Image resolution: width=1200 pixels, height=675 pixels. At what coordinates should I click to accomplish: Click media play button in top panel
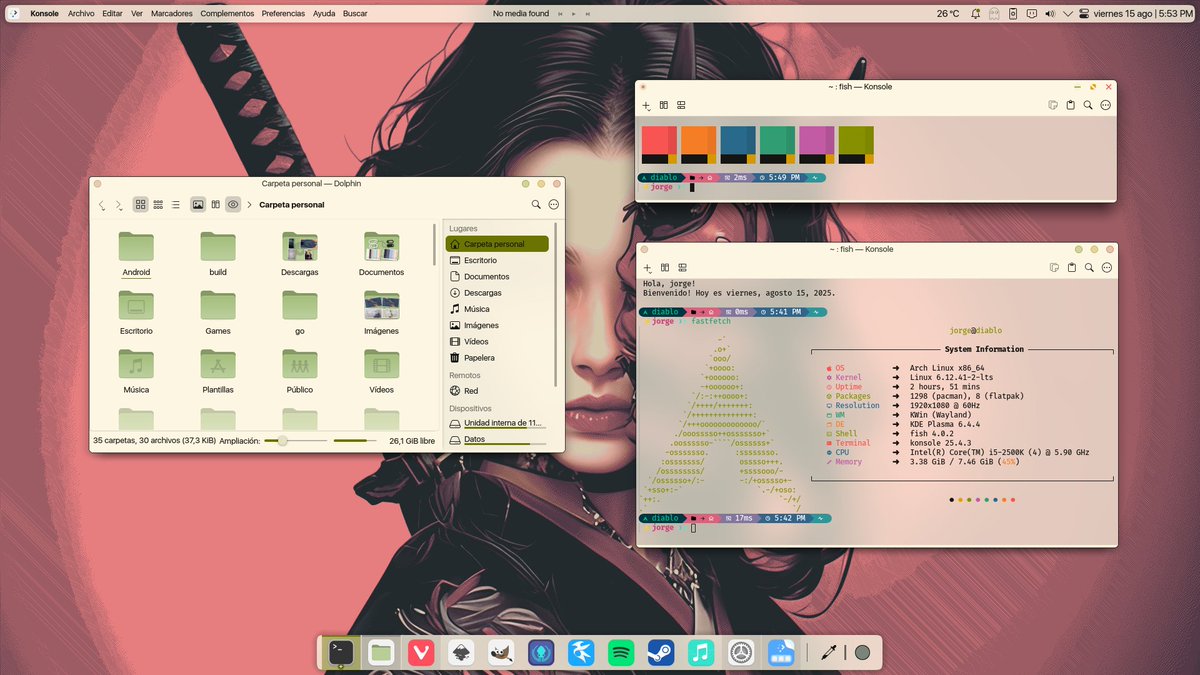(x=574, y=14)
